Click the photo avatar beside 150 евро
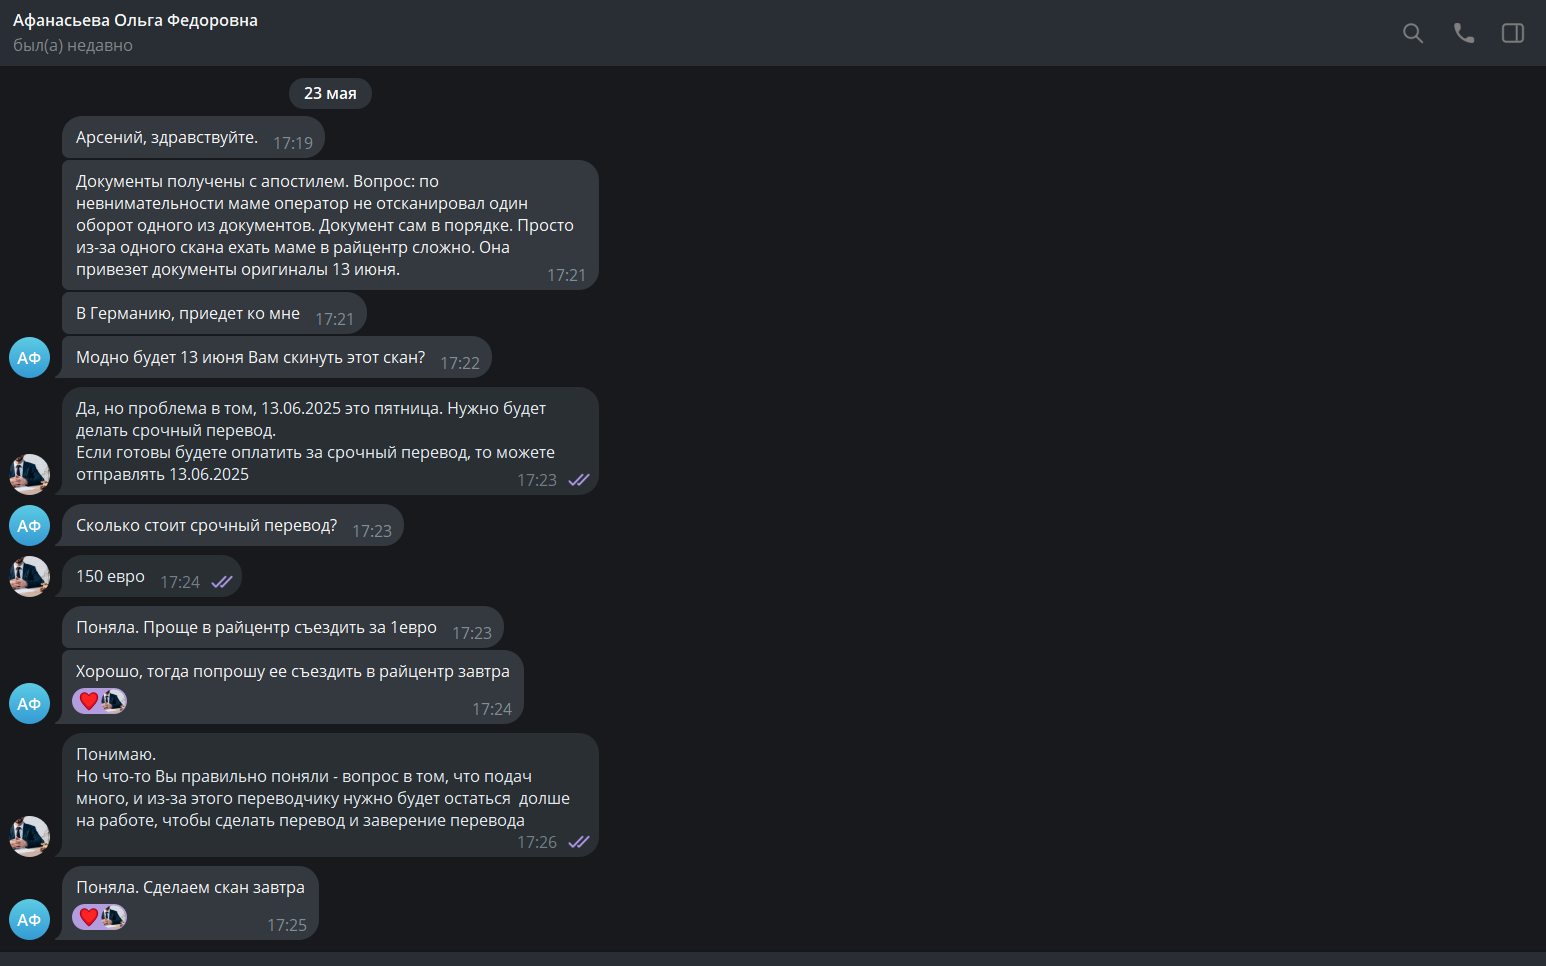Image resolution: width=1546 pixels, height=966 pixels. coord(29,577)
